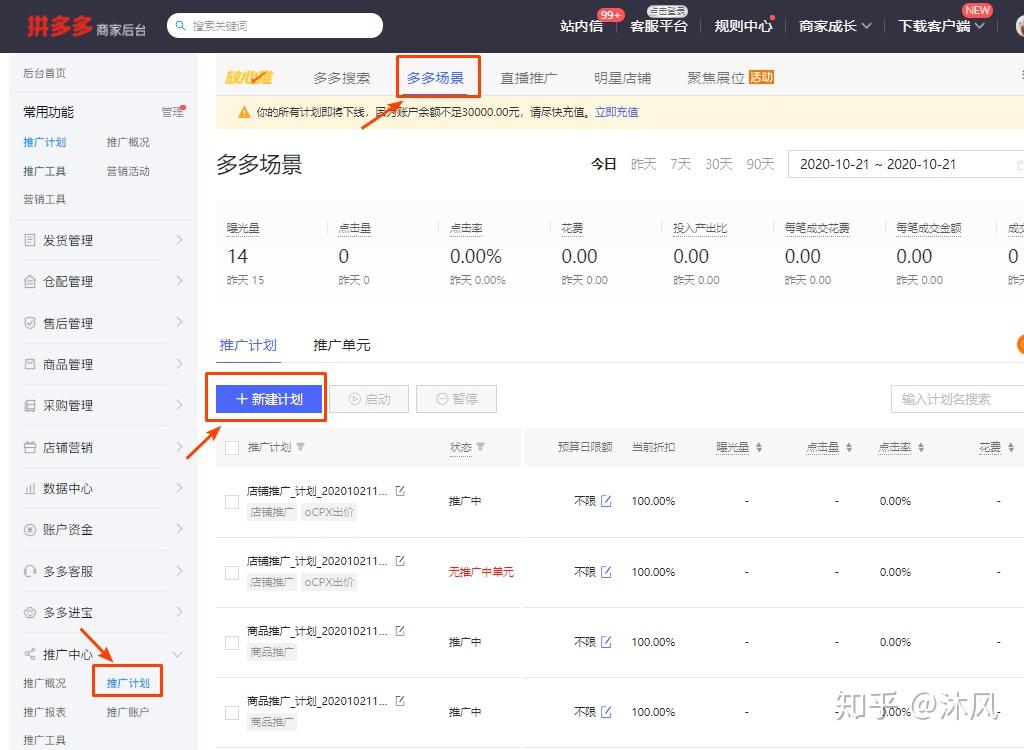Check the select-all checkbox in the table header
The height and width of the screenshot is (750, 1024).
tap(232, 448)
